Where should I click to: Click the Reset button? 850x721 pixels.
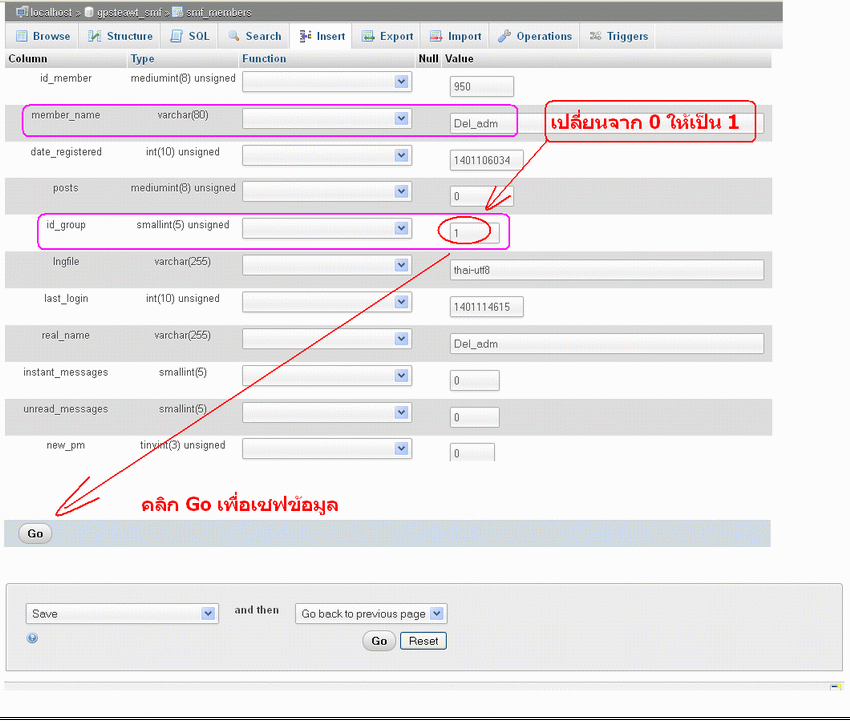pos(422,640)
